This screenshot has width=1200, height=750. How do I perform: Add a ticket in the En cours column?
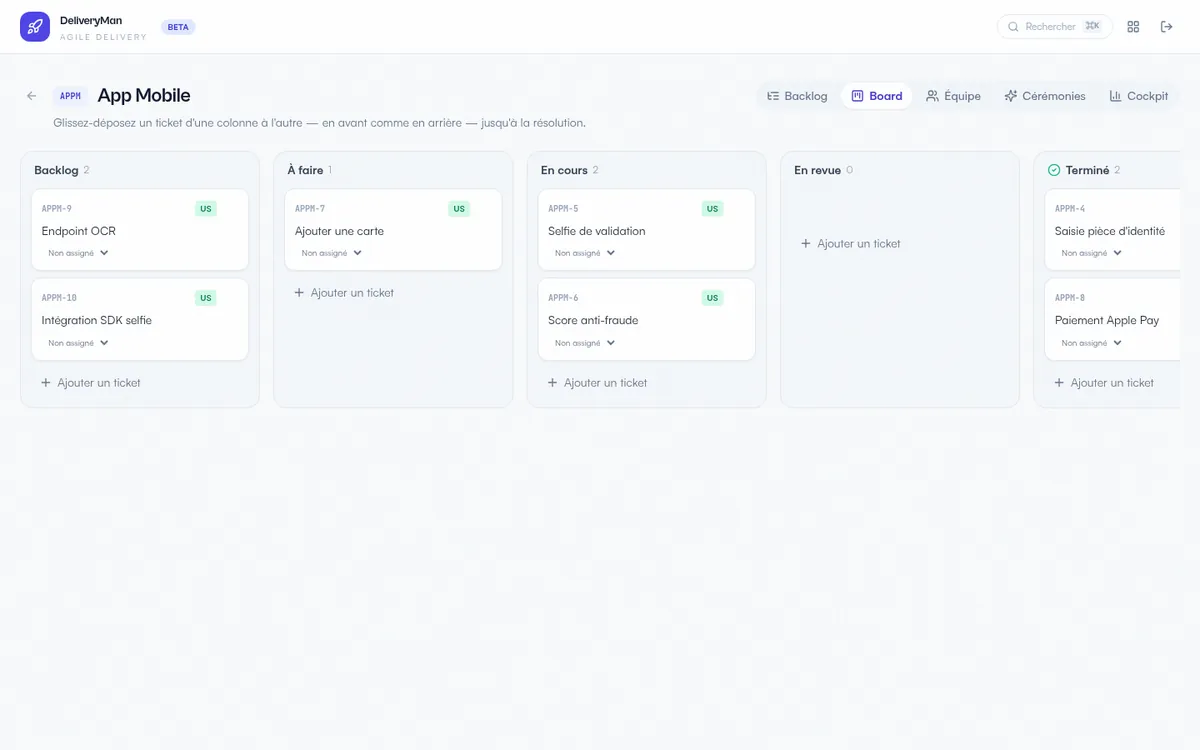click(x=598, y=383)
